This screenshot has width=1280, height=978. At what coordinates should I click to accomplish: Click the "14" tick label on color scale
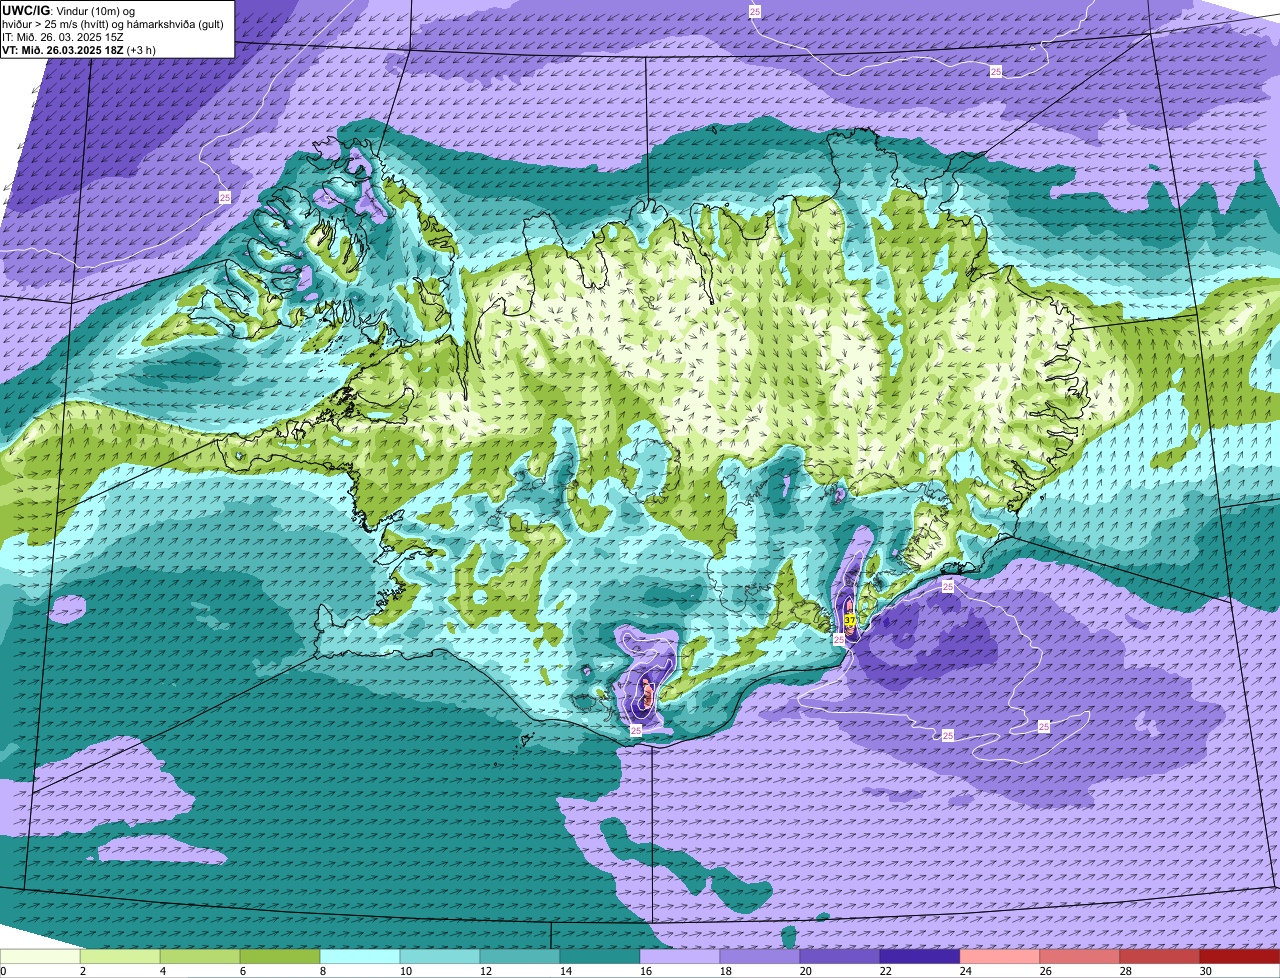pyautogui.click(x=565, y=971)
